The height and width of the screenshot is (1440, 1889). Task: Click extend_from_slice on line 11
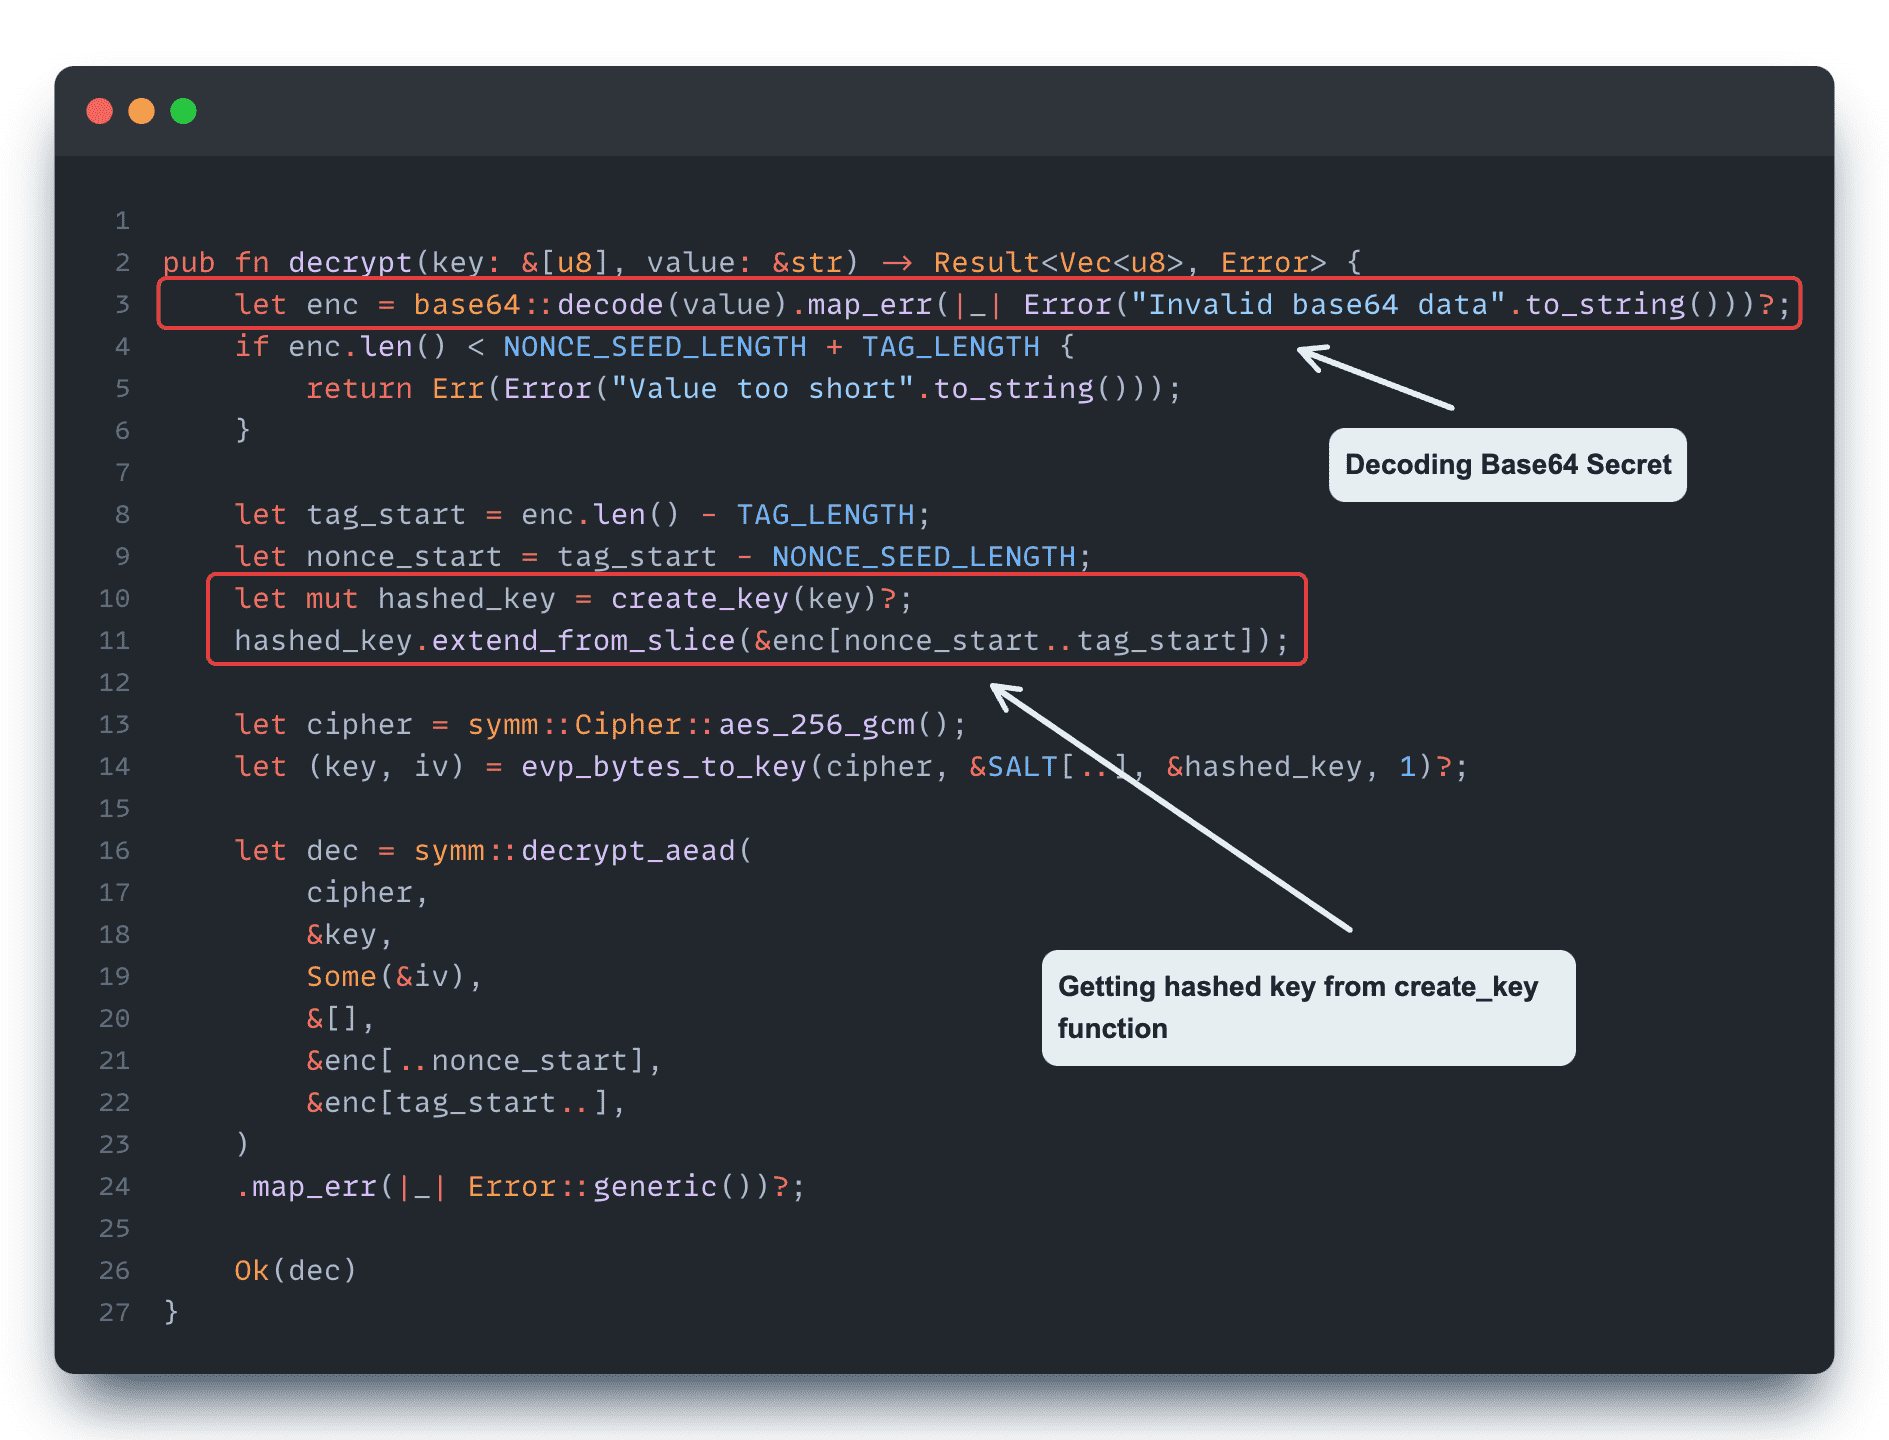coord(583,640)
